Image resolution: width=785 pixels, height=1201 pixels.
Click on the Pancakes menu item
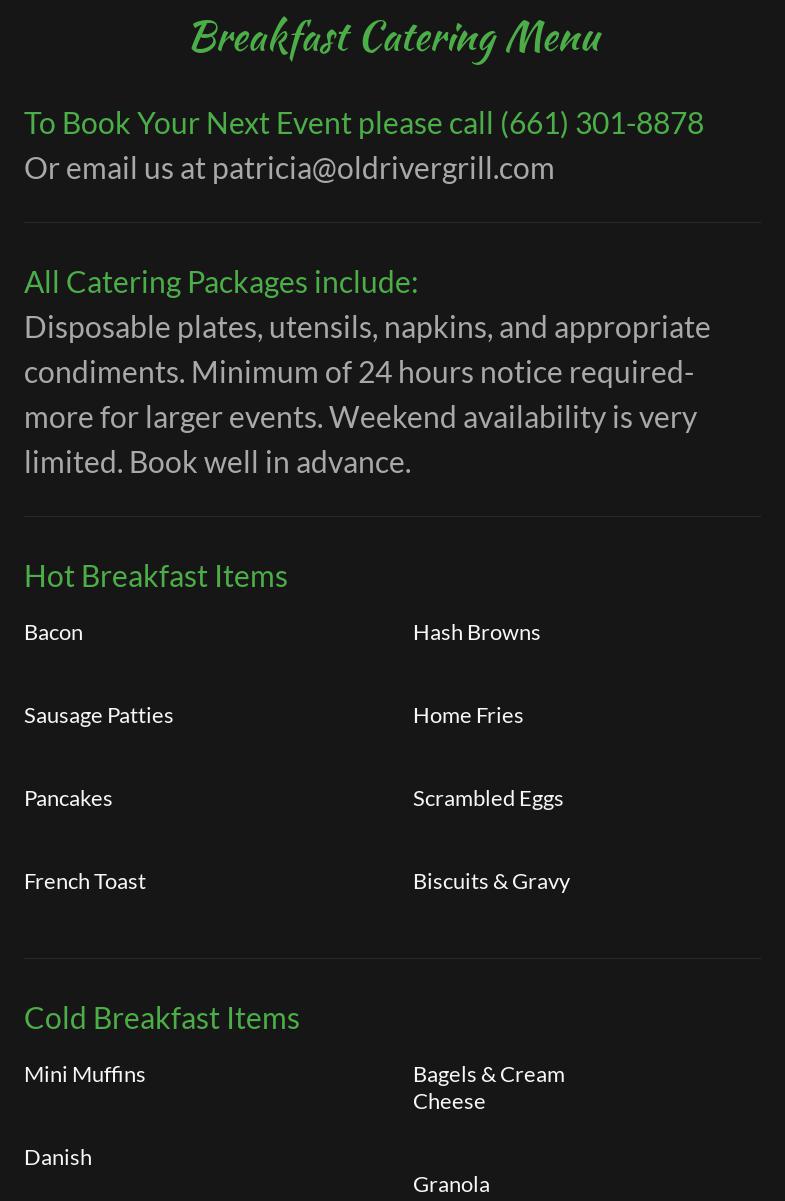pyautogui.click(x=68, y=798)
